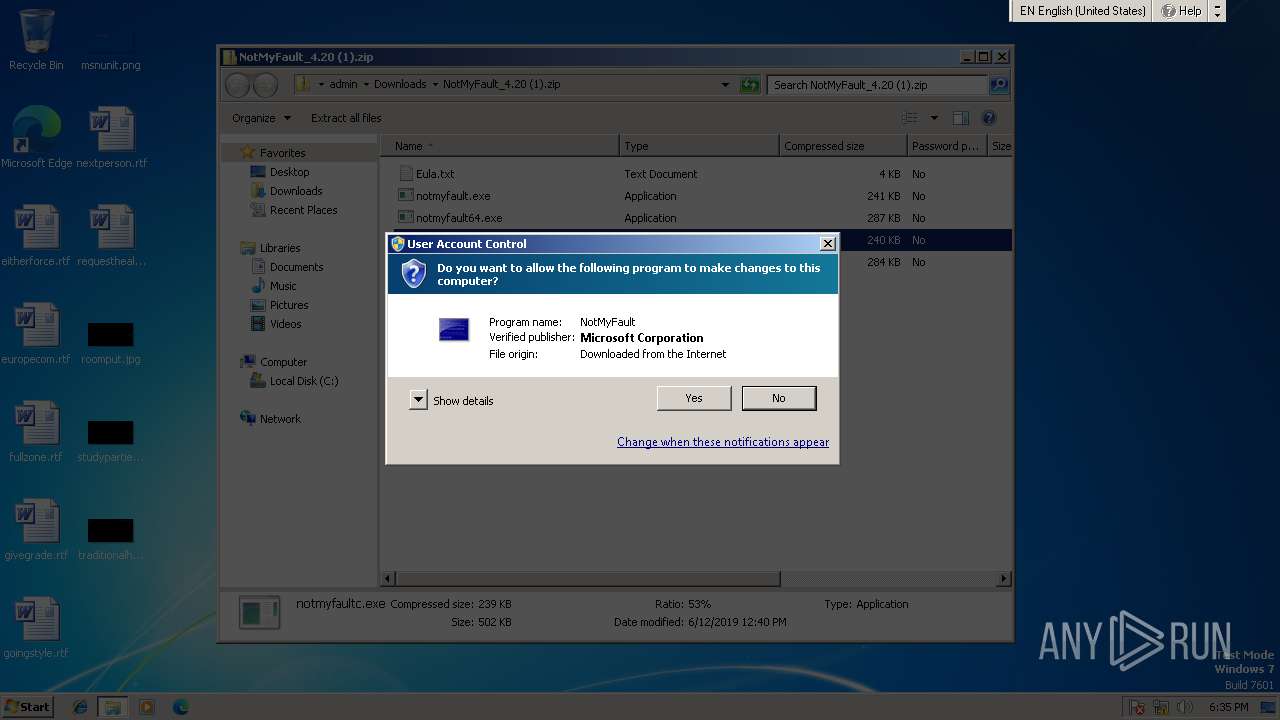Select goingstyle.rtf on the desktop
This screenshot has height=720, width=1280.
[37, 628]
